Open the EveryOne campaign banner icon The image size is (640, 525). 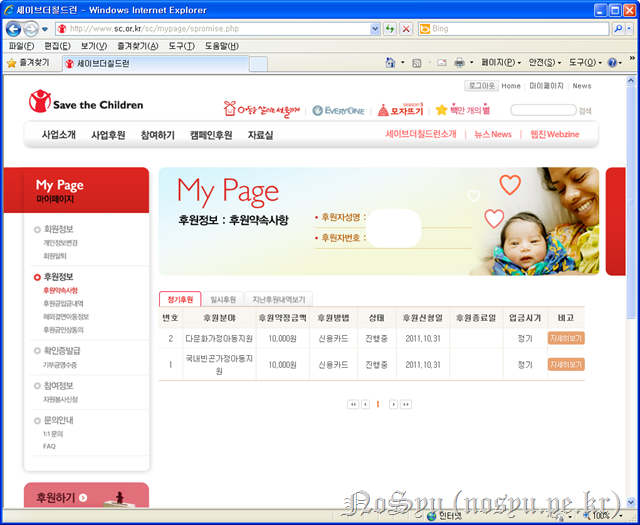coord(339,110)
